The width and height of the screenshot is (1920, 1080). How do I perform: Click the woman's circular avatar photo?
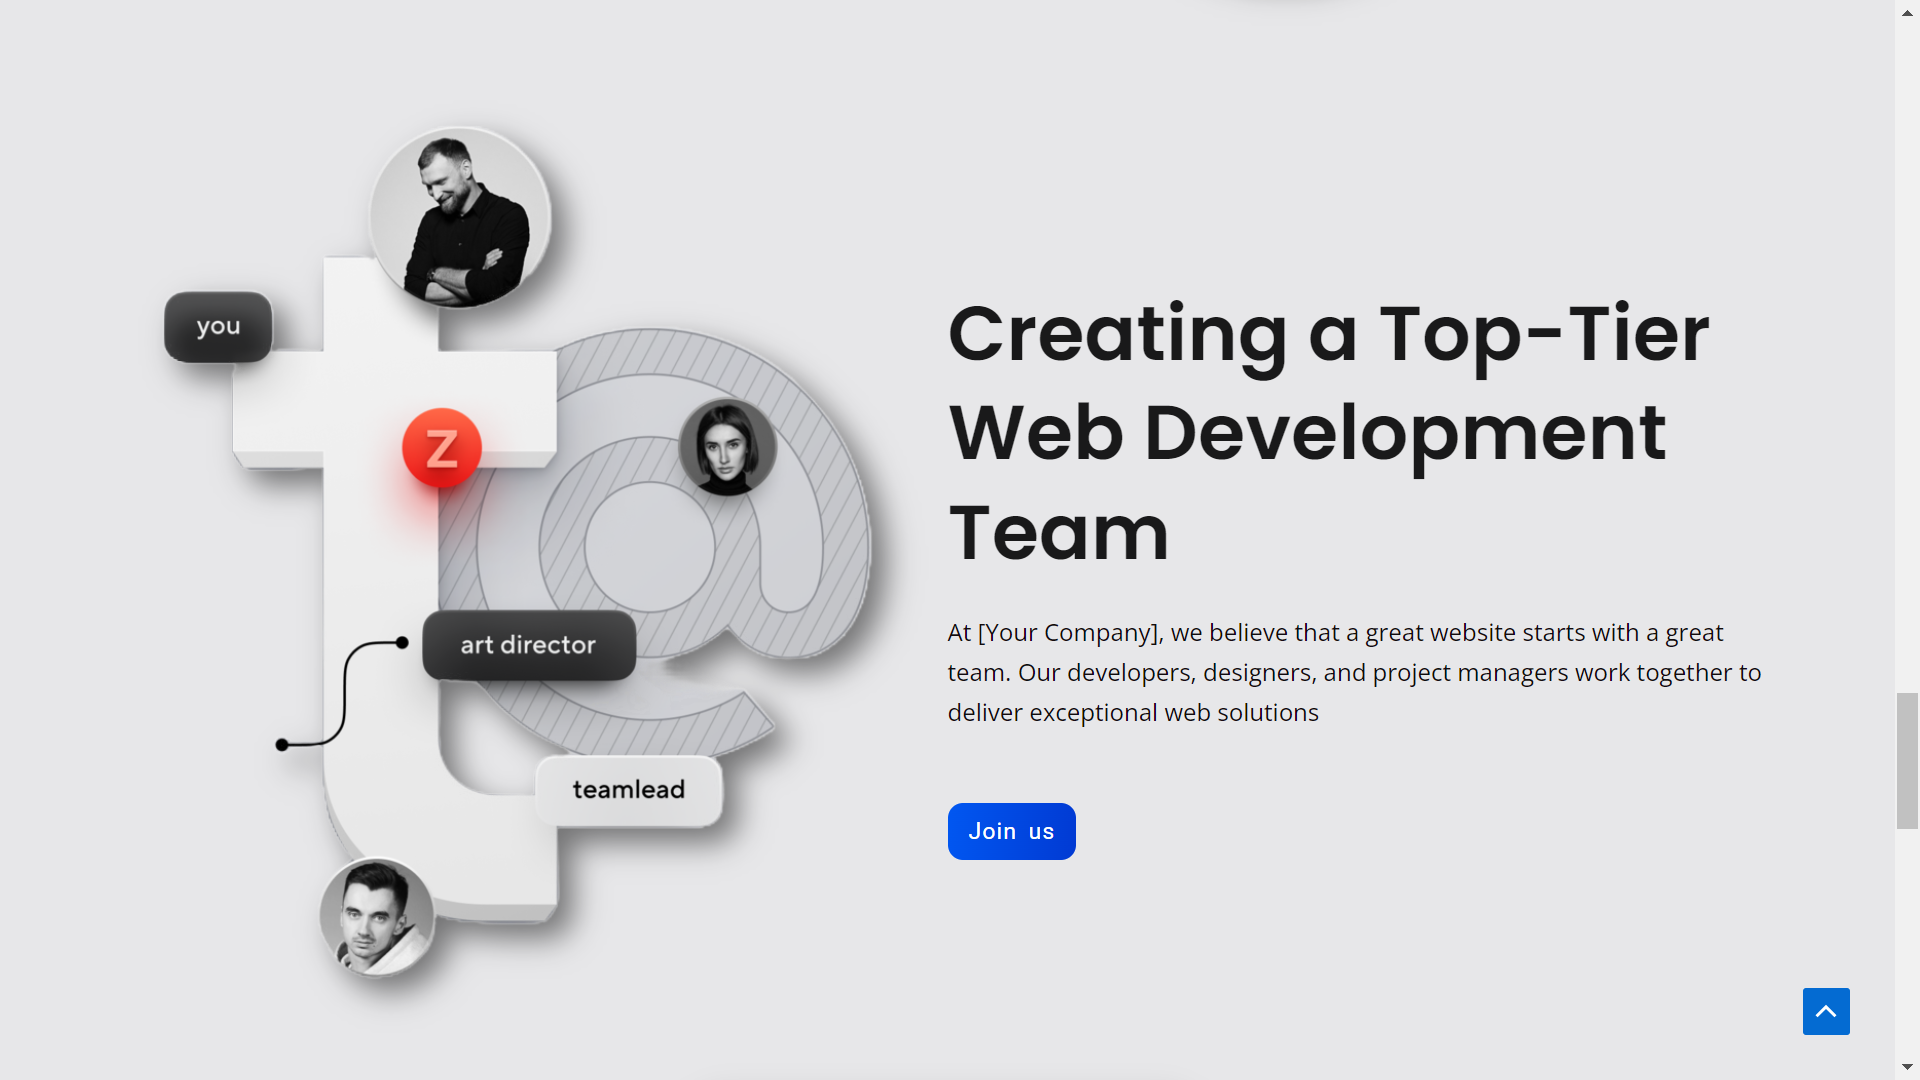coord(727,447)
